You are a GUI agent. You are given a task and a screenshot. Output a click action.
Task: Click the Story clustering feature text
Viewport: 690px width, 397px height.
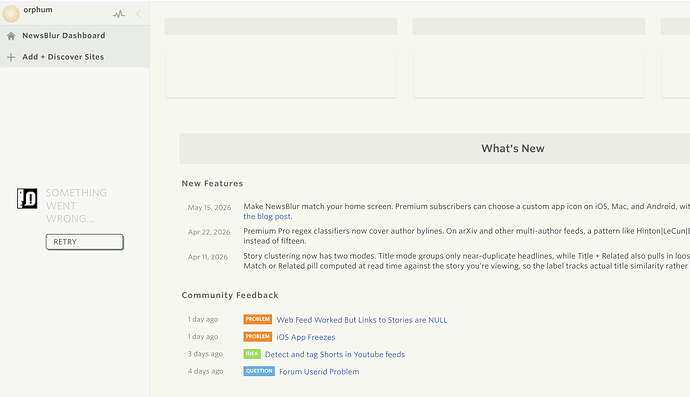(466, 261)
